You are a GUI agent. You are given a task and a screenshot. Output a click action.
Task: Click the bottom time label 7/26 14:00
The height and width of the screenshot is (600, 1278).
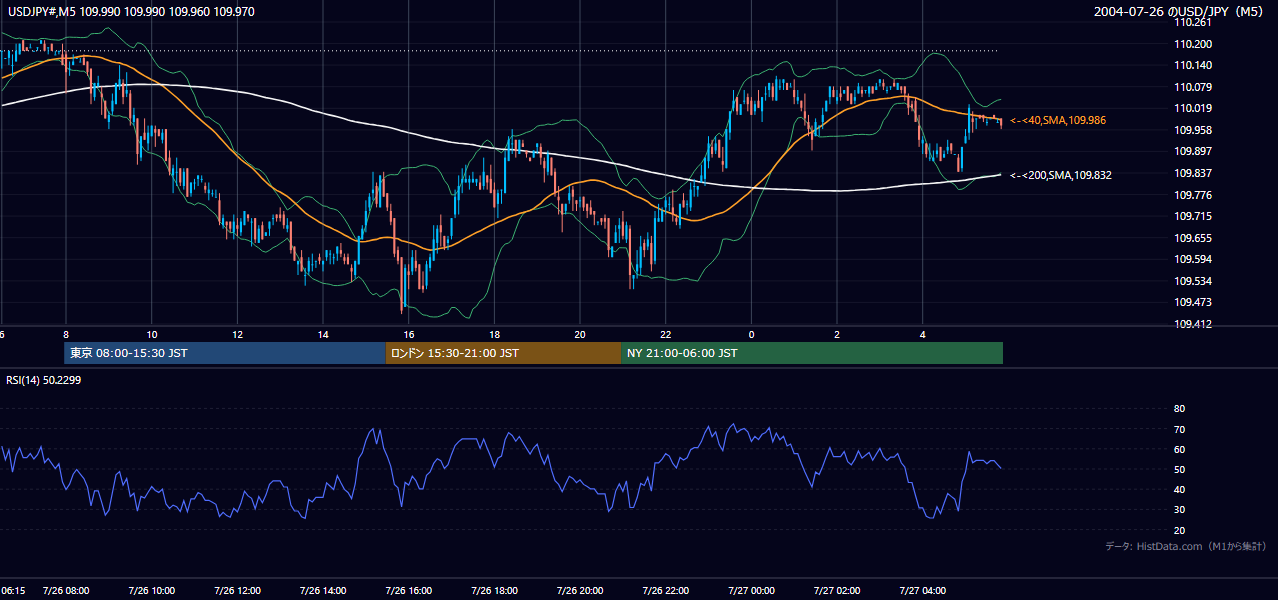point(323,591)
